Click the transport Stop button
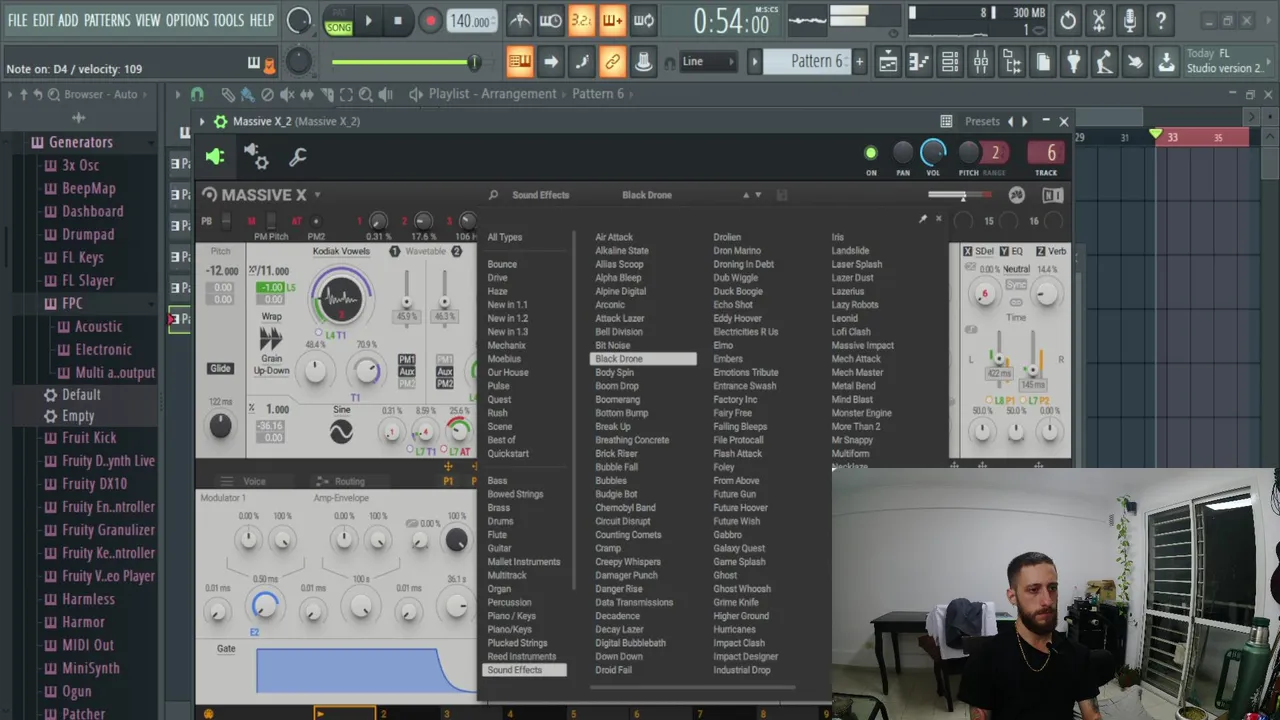This screenshot has width=1280, height=720. pos(398,20)
